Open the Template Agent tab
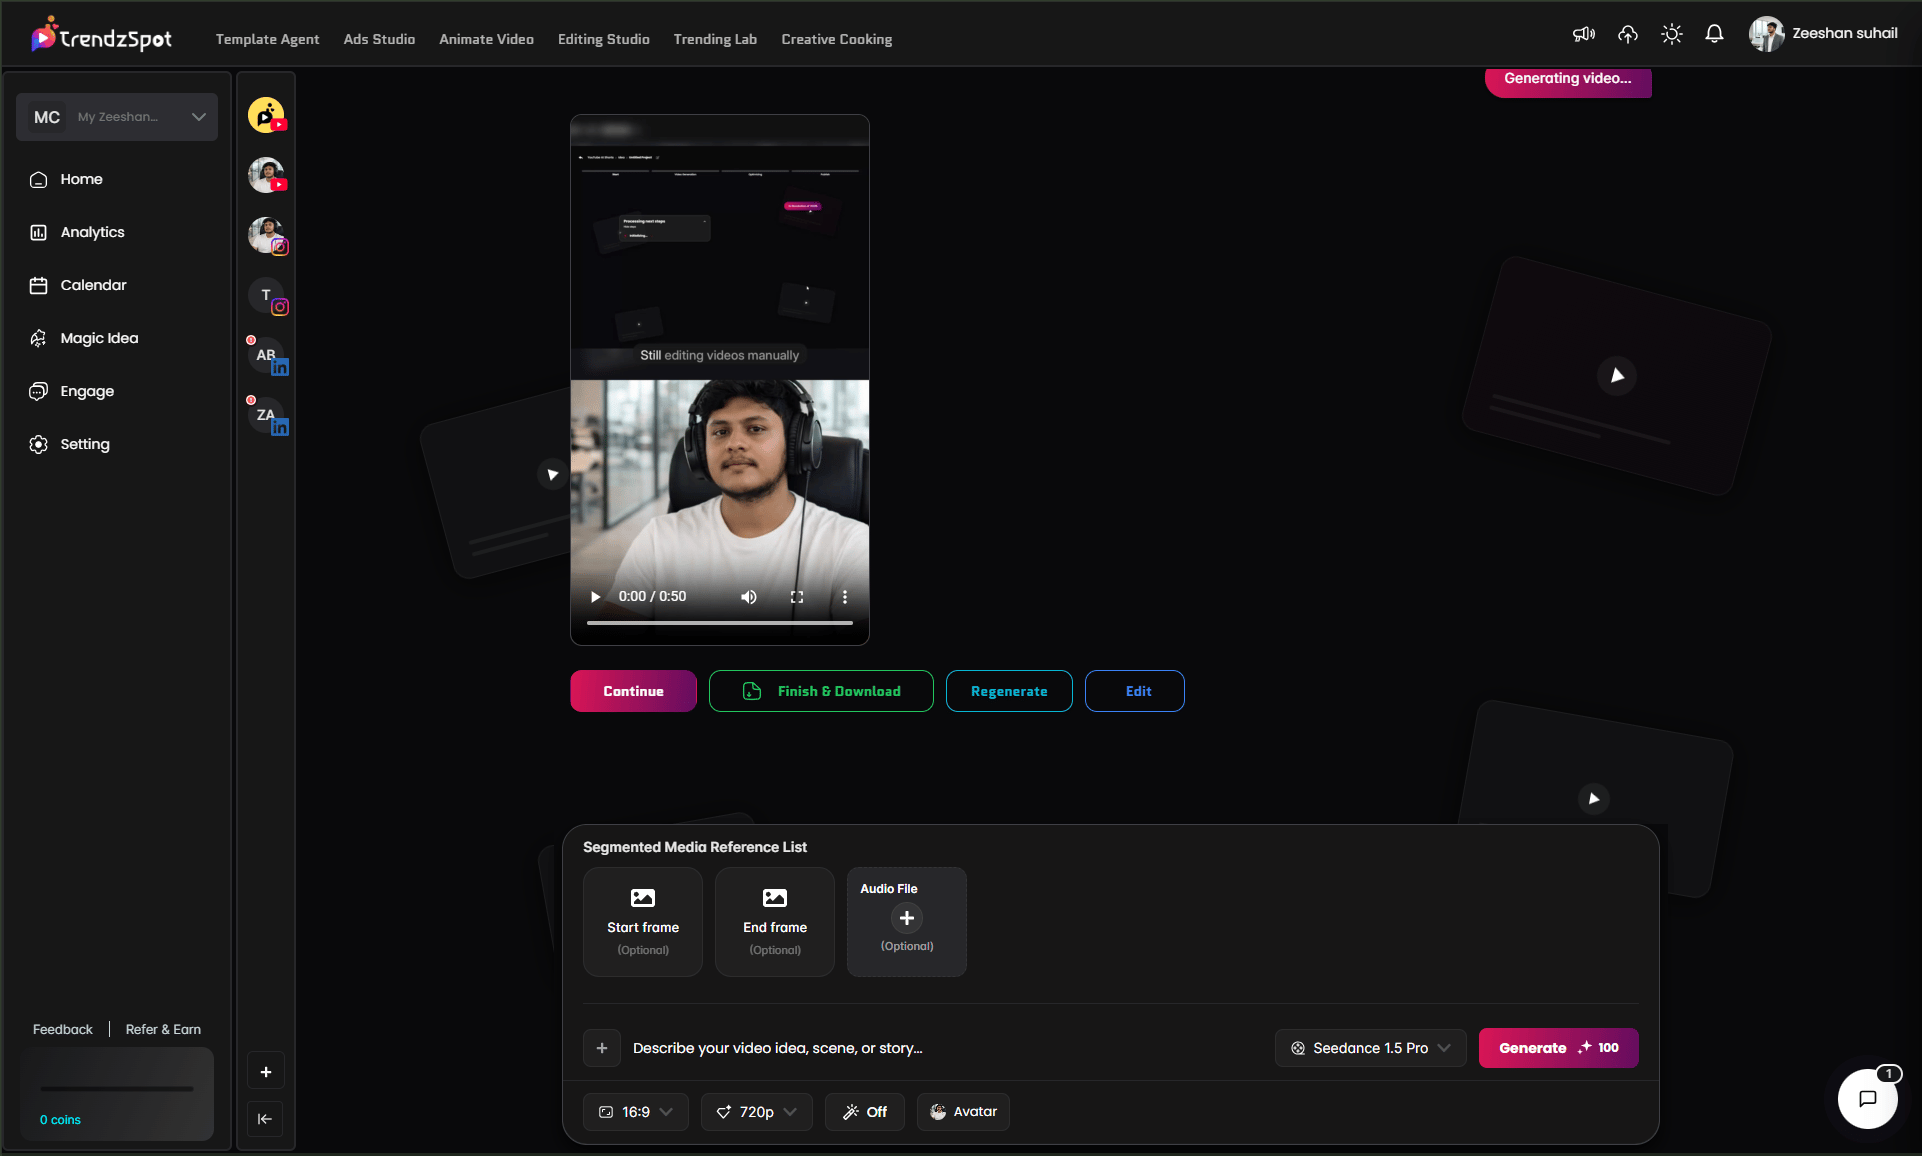 [267, 39]
